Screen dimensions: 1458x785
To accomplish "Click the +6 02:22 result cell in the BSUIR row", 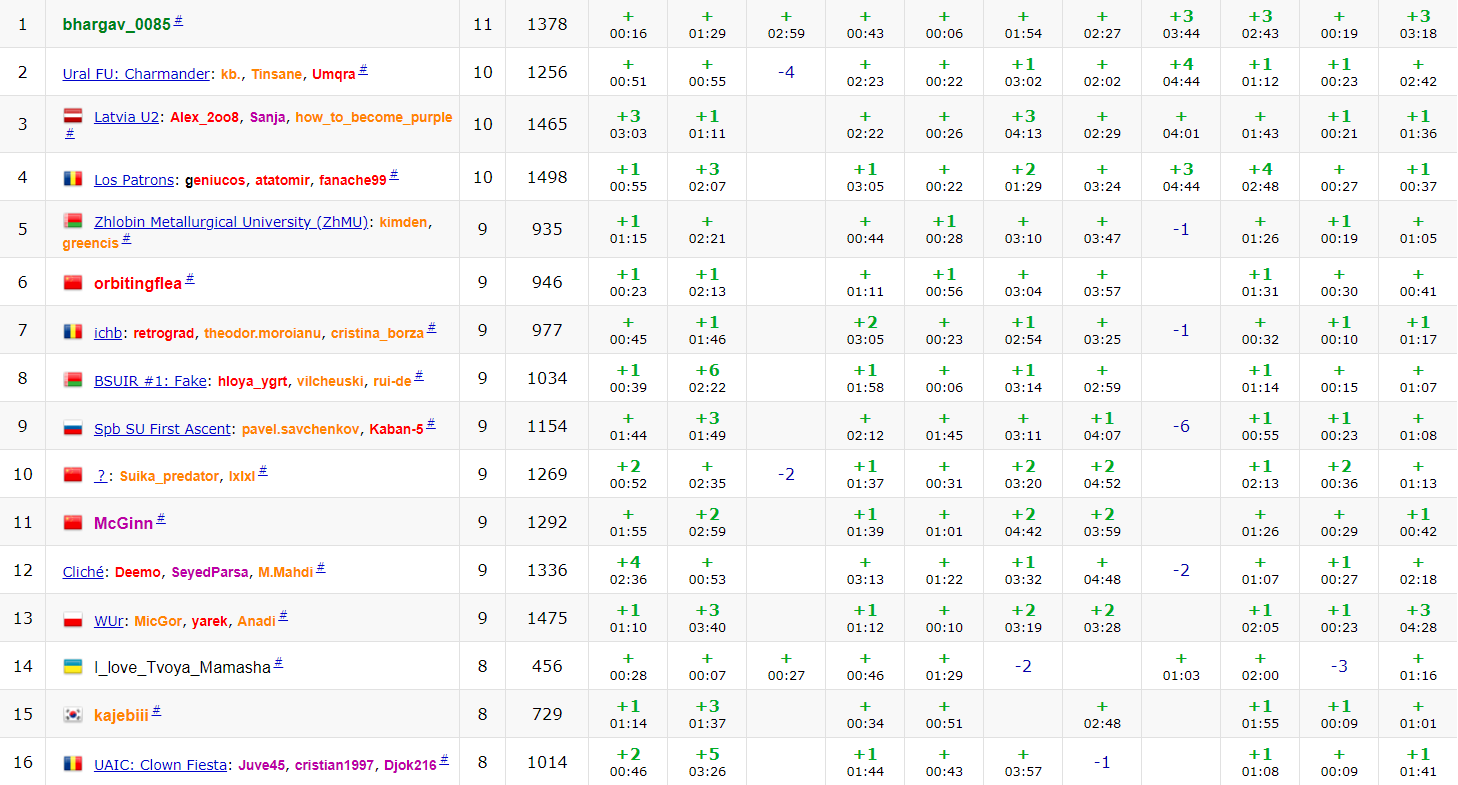I will coord(707,378).
